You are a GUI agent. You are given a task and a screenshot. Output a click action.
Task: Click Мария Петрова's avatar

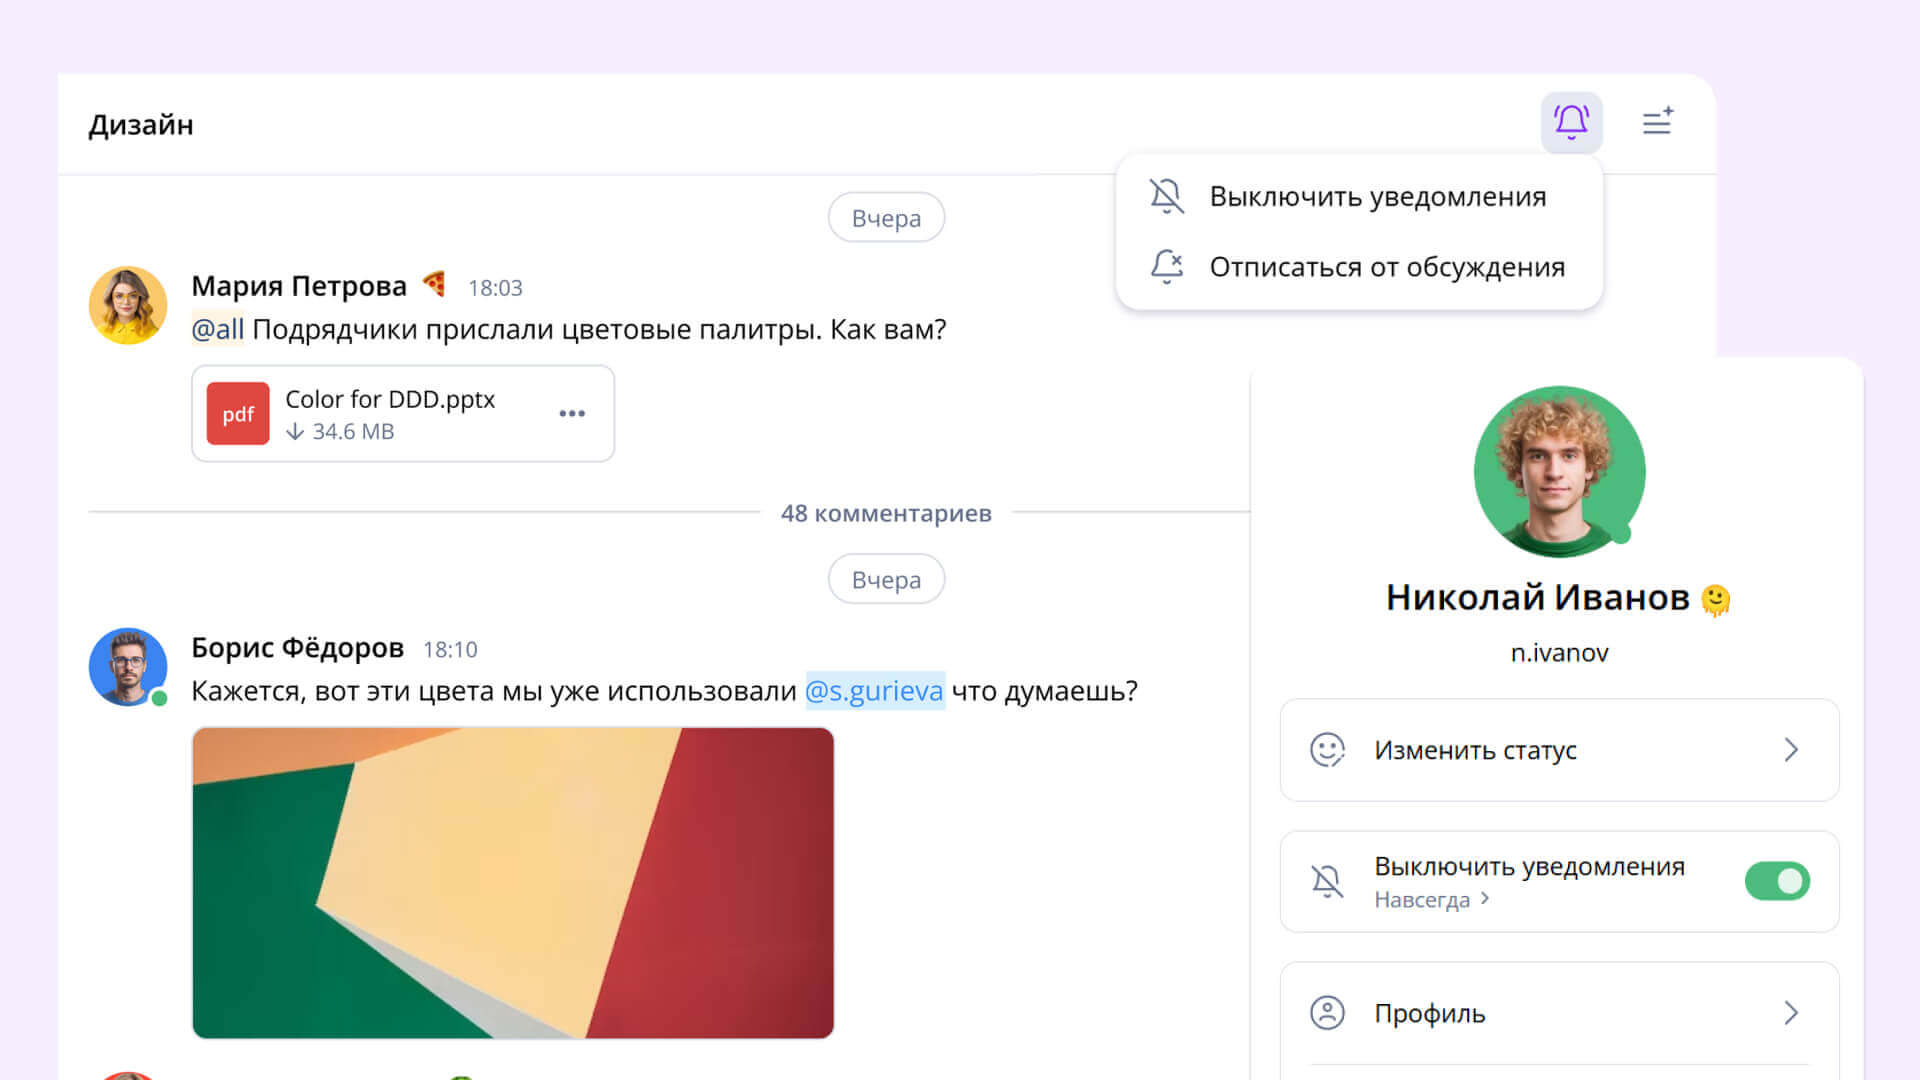[128, 305]
